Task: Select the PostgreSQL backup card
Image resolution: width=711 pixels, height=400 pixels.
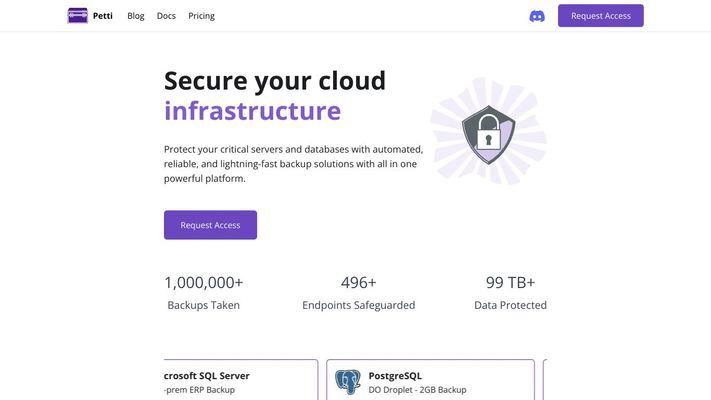Action: click(x=430, y=380)
